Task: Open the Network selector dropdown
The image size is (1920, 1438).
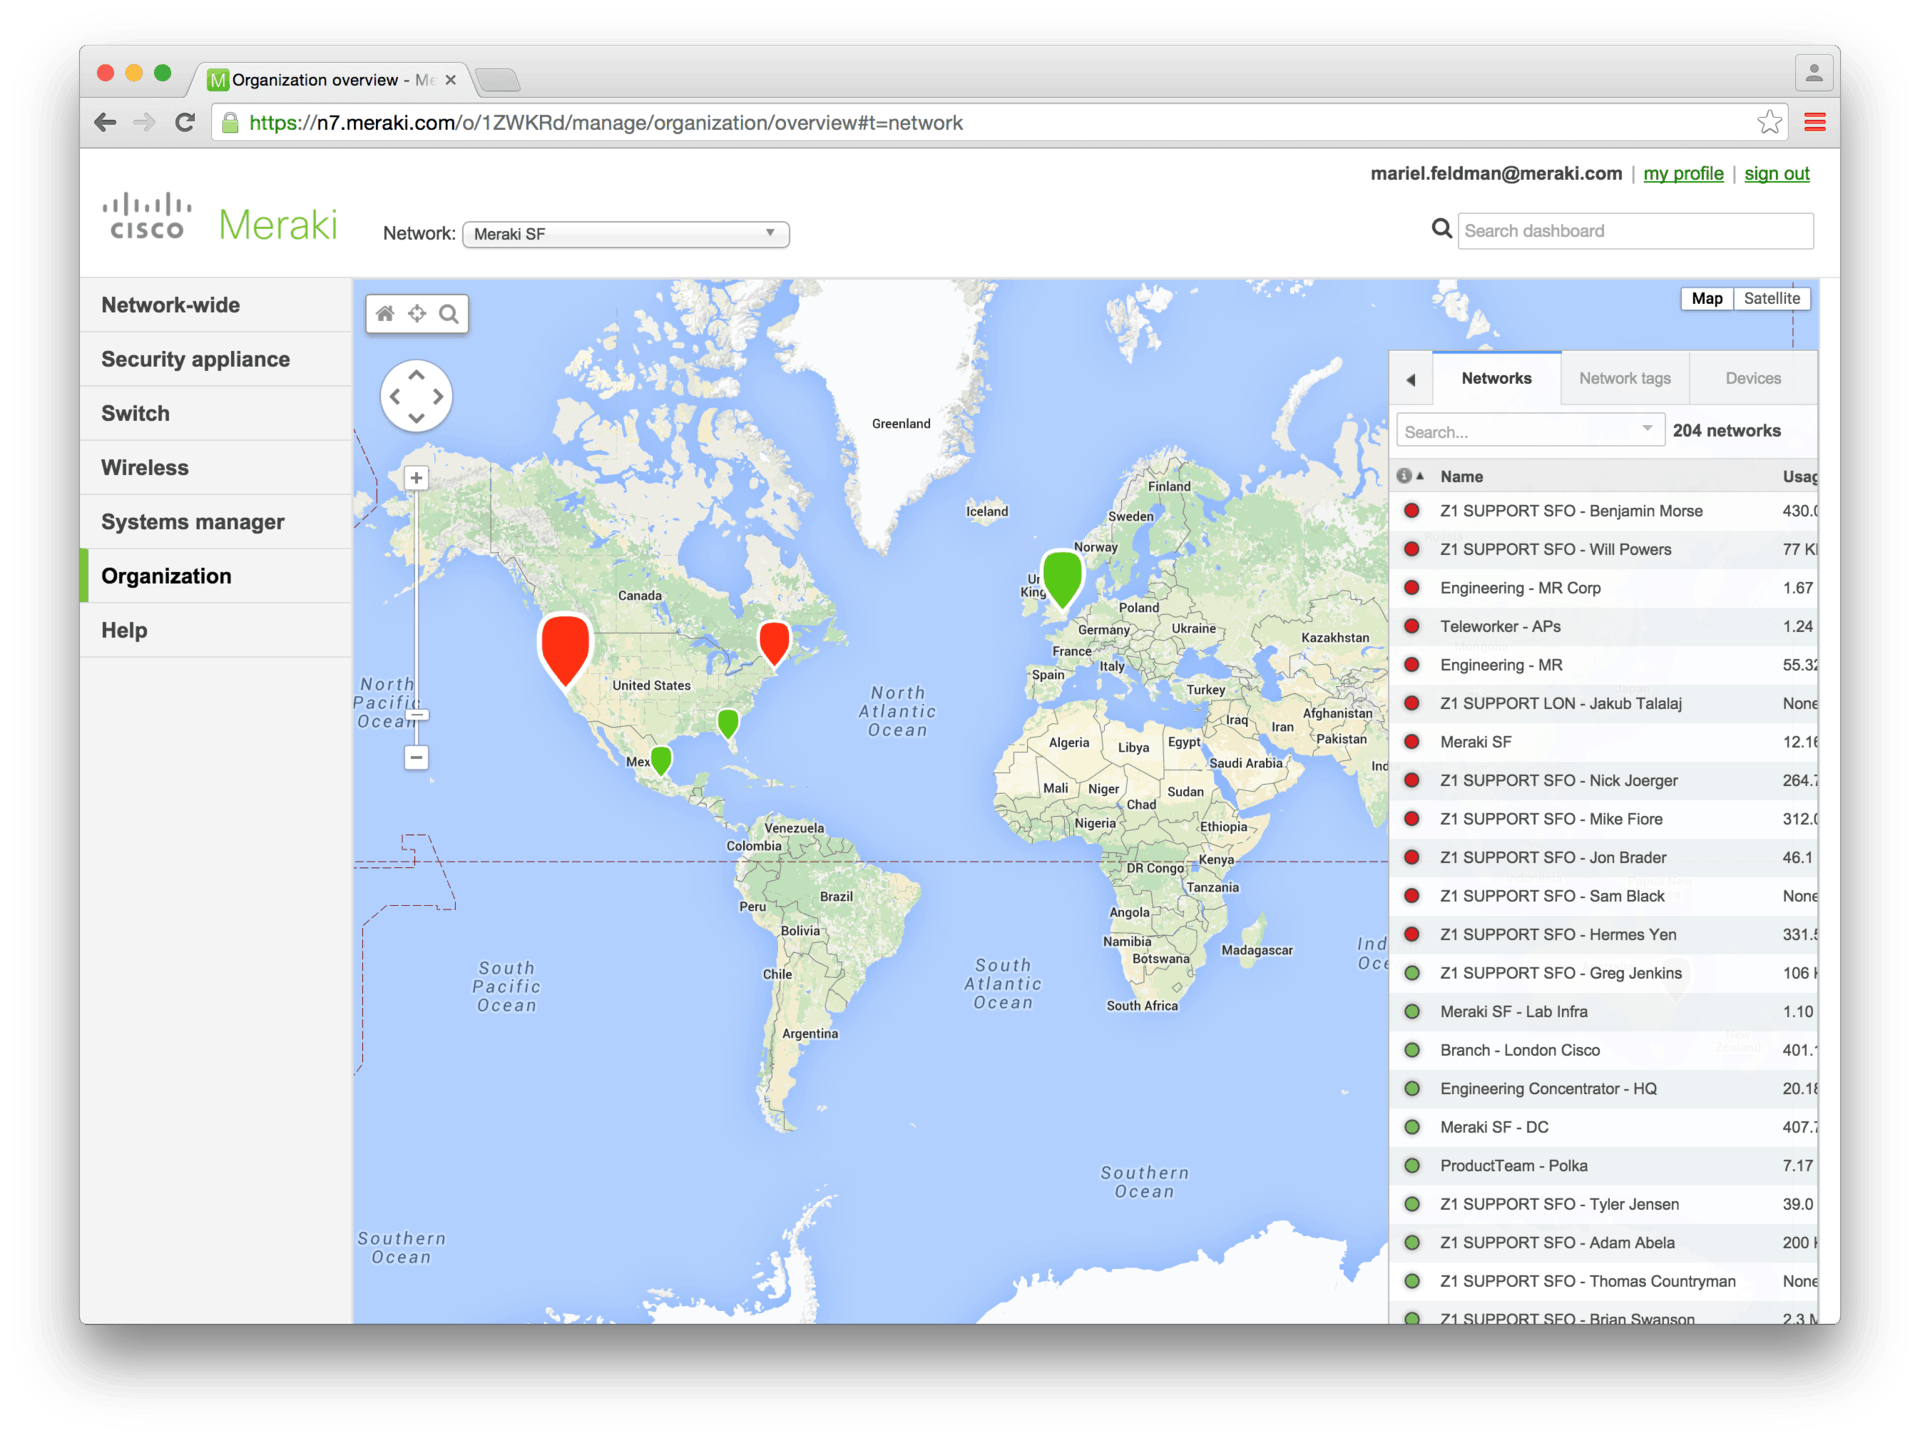Action: point(625,234)
